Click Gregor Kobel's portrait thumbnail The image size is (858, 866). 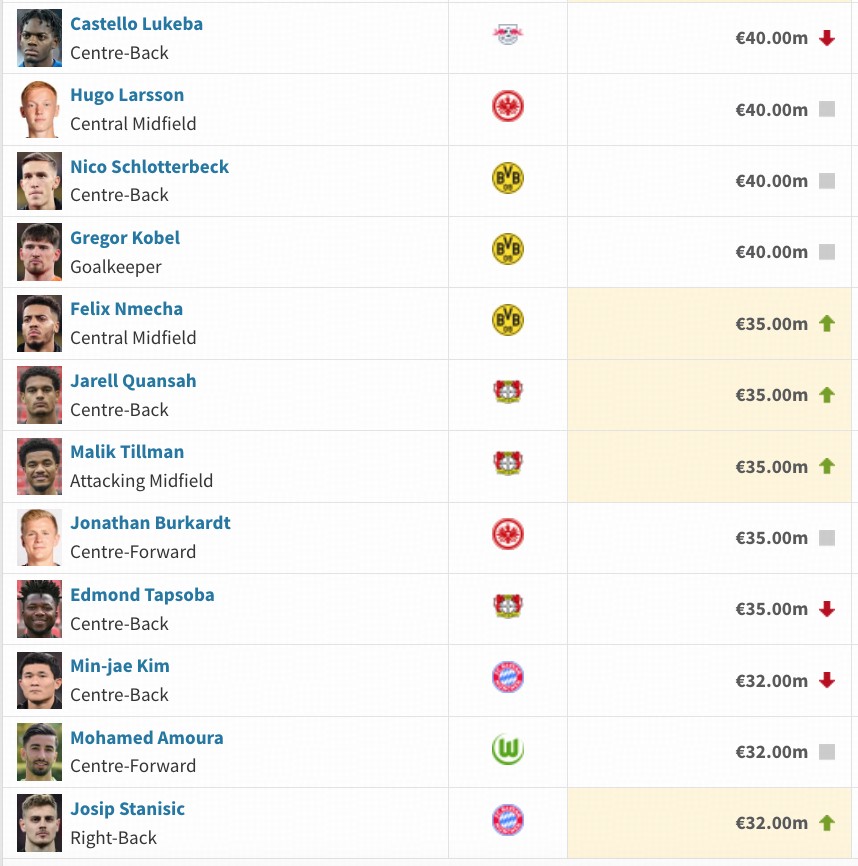(x=39, y=252)
